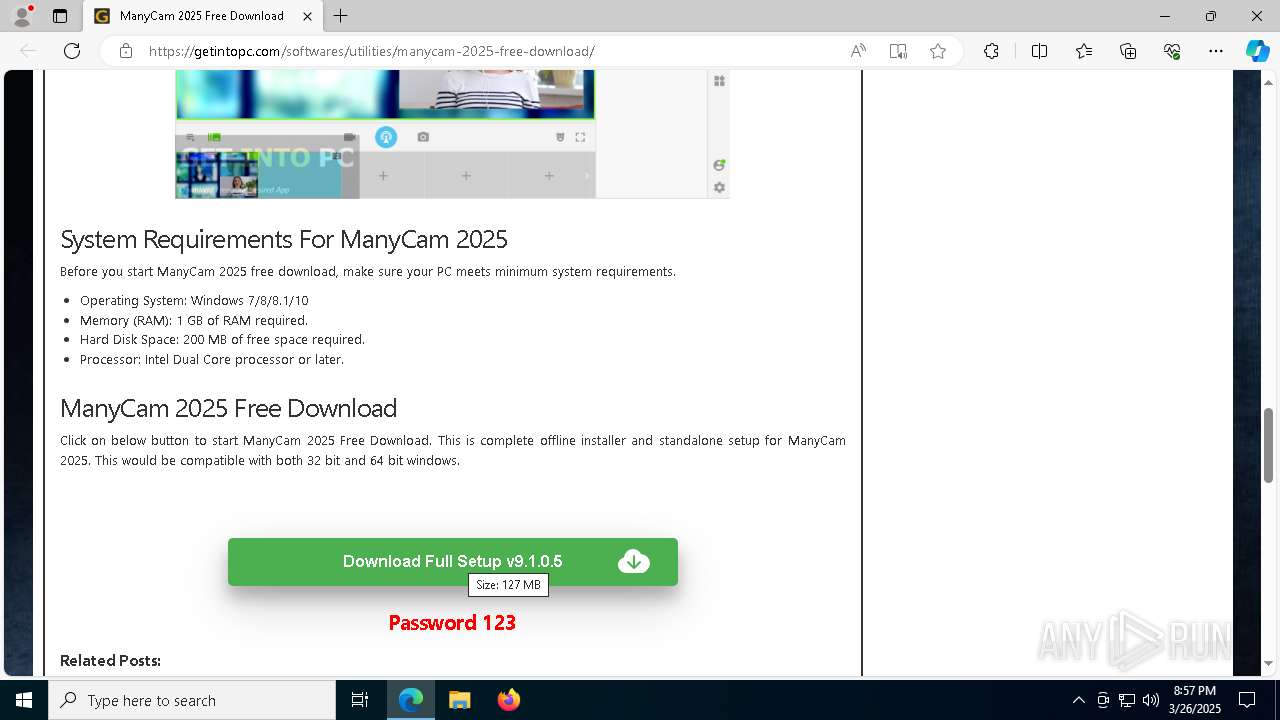Open the Collections icon
This screenshot has height=720, width=1280.
pos(1128,51)
